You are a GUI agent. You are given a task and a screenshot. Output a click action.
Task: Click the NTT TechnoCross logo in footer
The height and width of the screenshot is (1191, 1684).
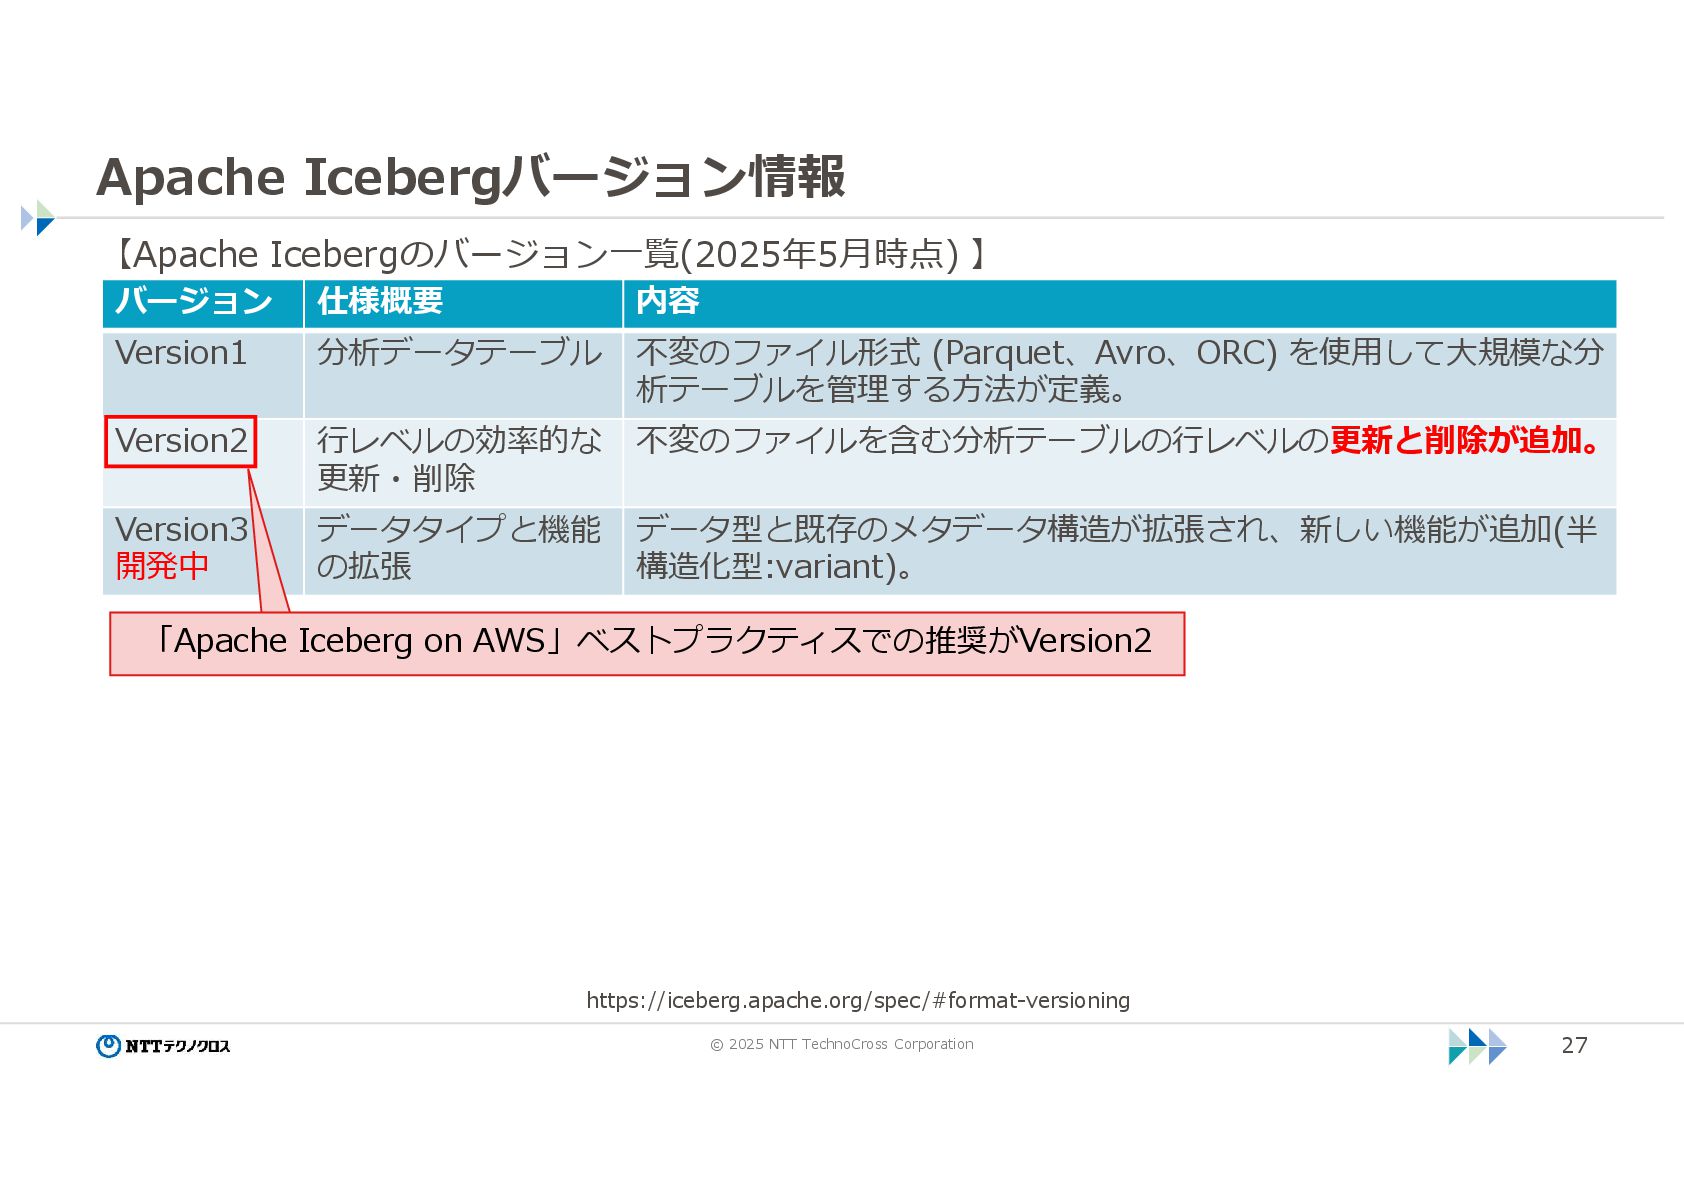pyautogui.click(x=163, y=1046)
